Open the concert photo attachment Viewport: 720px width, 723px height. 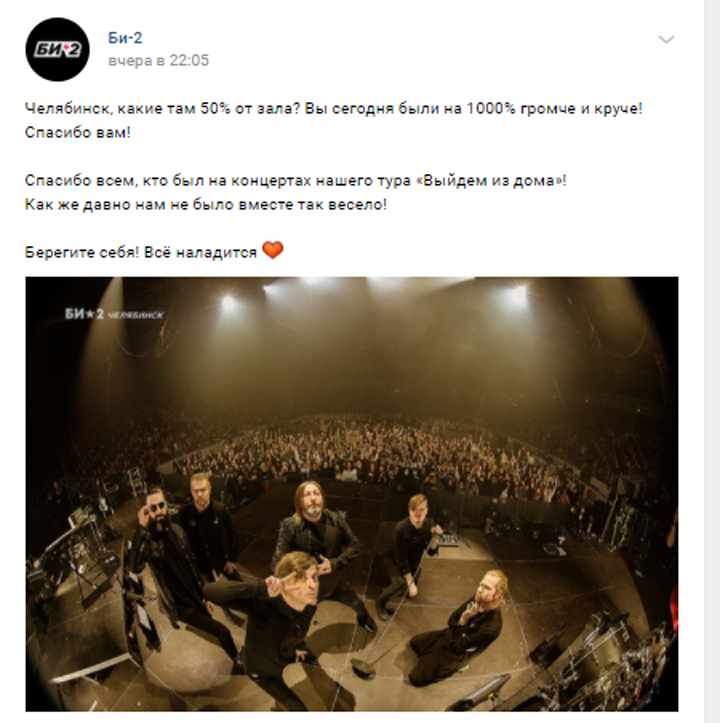[352, 494]
